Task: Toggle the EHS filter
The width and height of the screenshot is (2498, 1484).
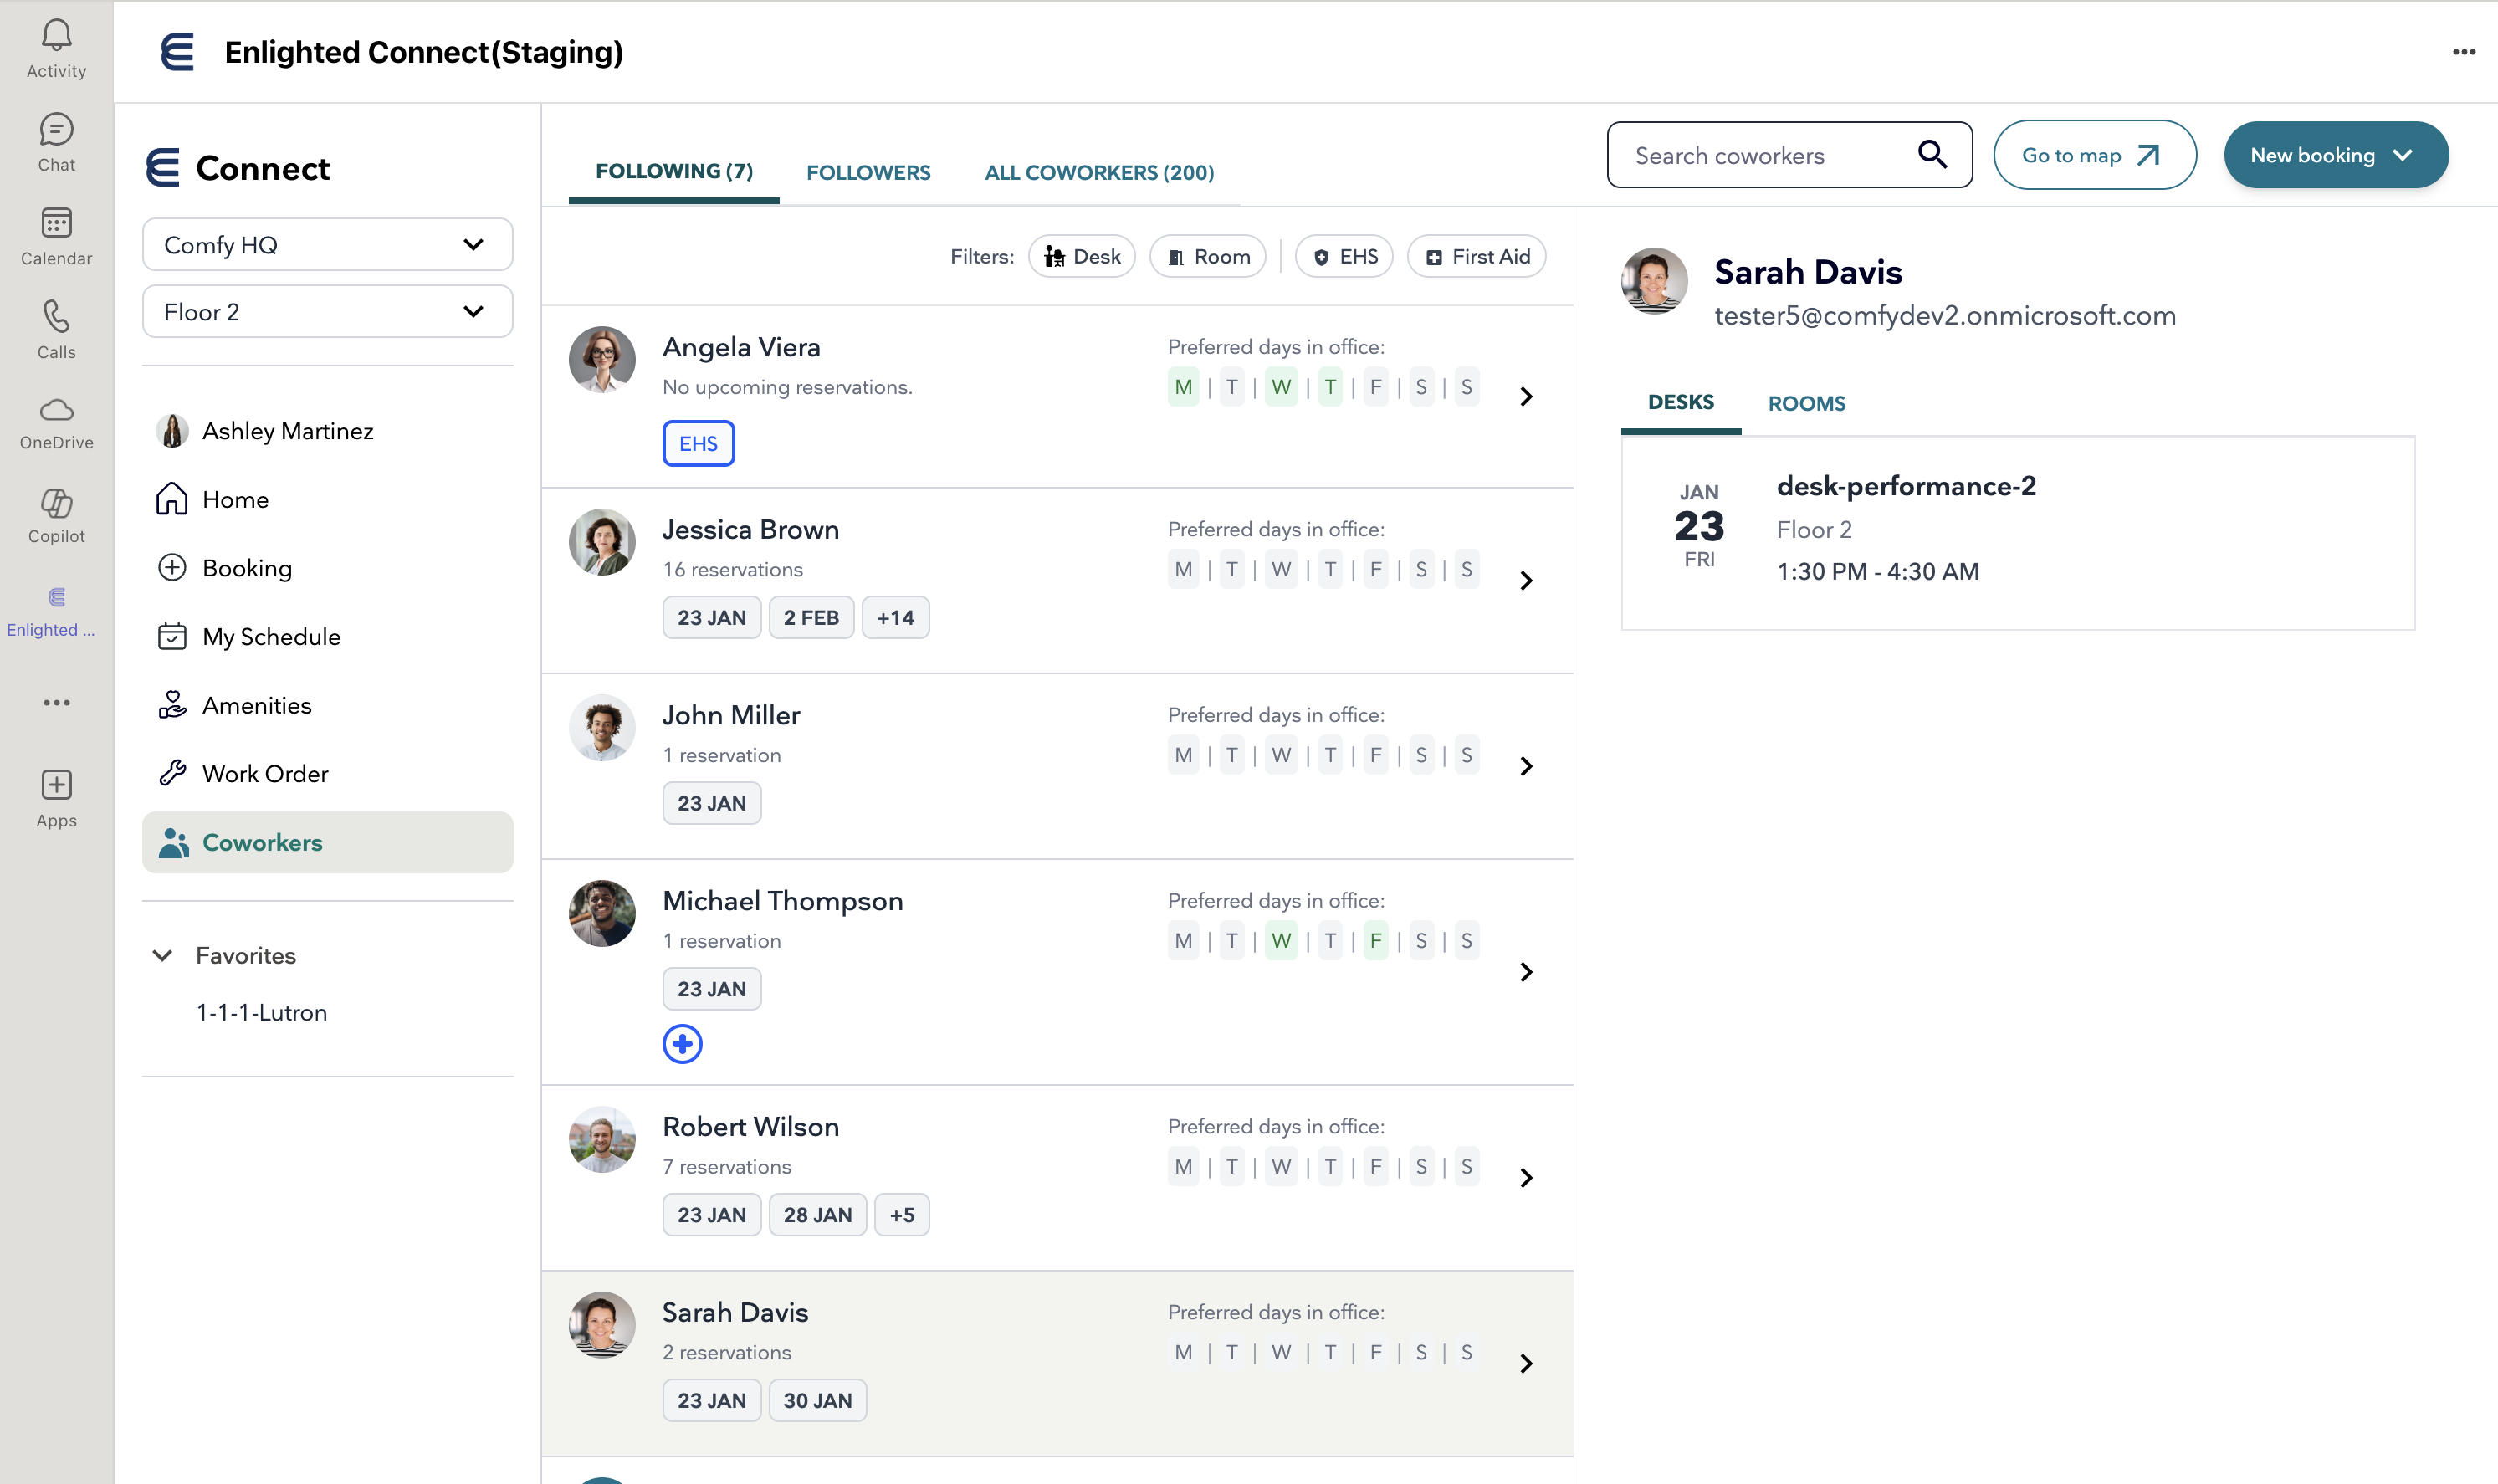Action: coord(1344,257)
